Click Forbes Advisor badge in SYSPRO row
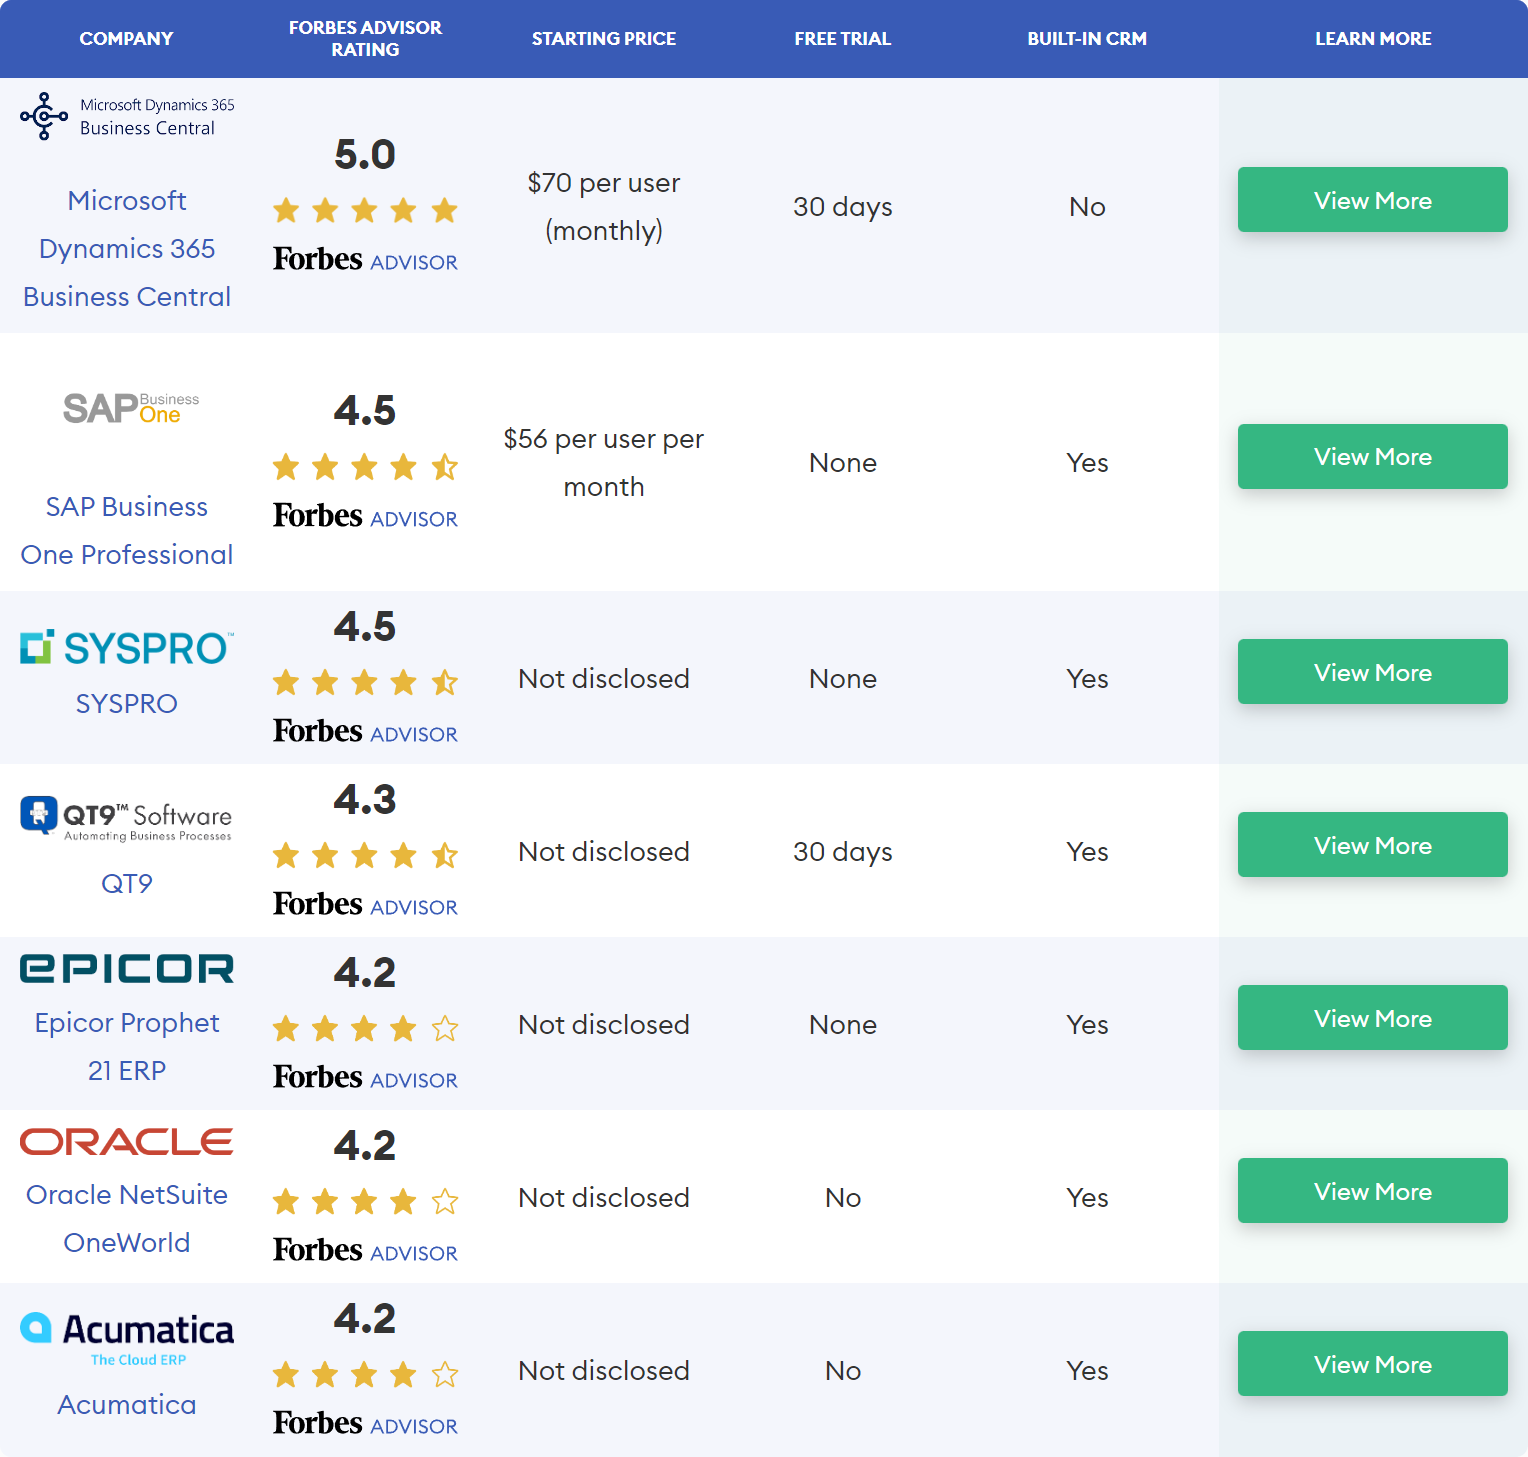Screen dimensions: 1528x1457 pos(365,732)
